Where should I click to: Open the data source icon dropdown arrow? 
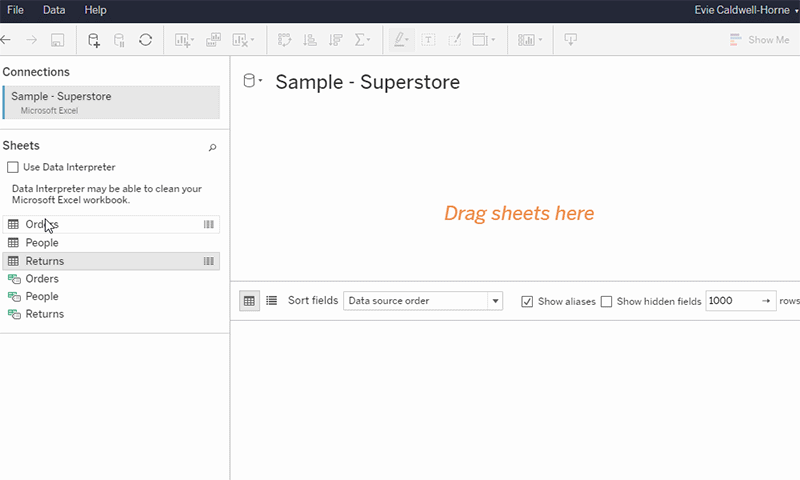260,81
